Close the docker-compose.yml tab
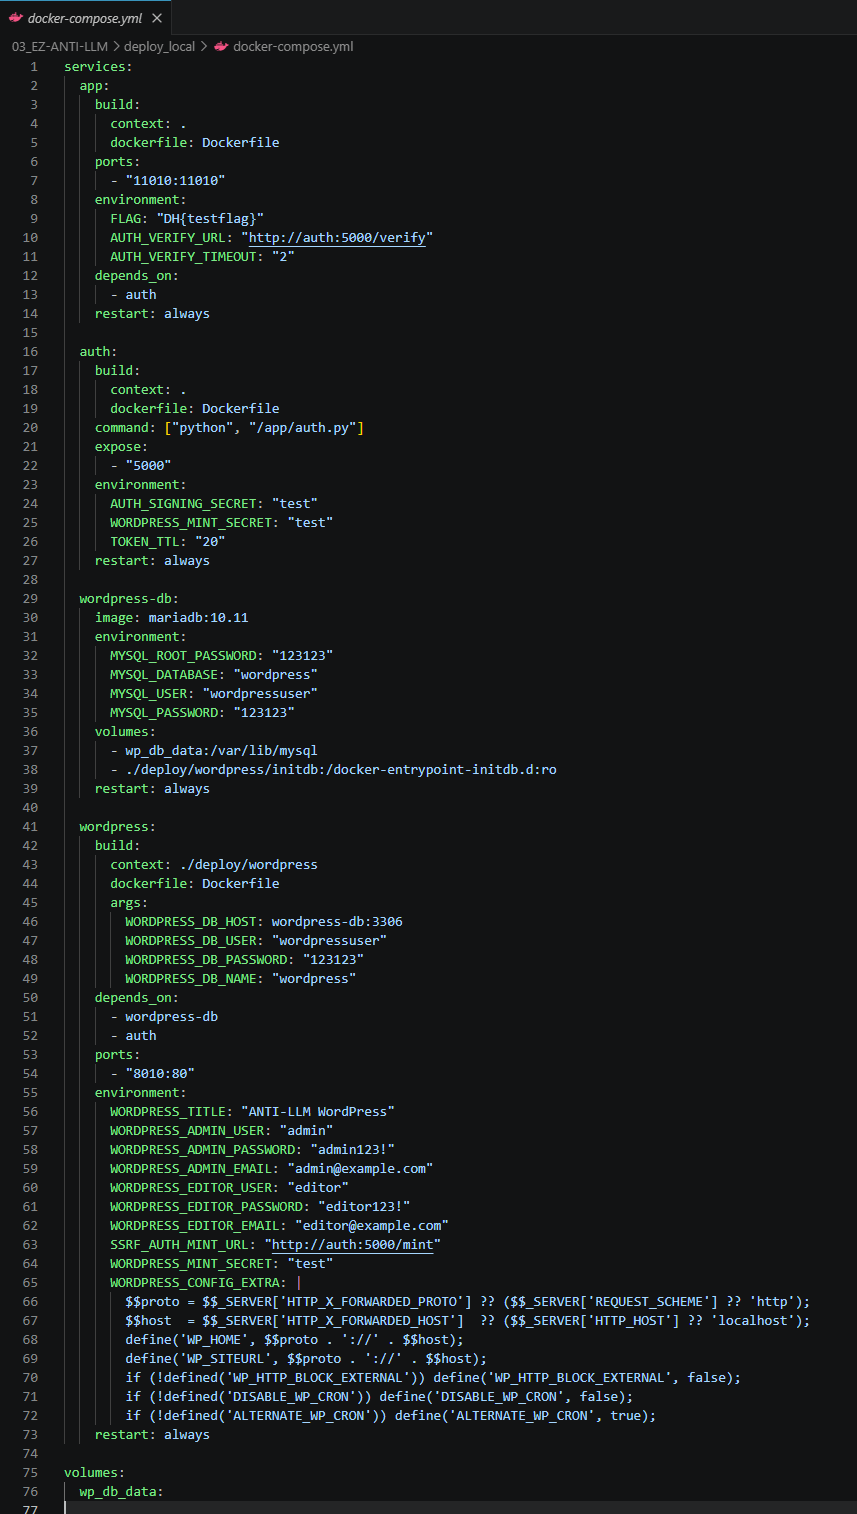The image size is (857, 1514). [x=156, y=18]
